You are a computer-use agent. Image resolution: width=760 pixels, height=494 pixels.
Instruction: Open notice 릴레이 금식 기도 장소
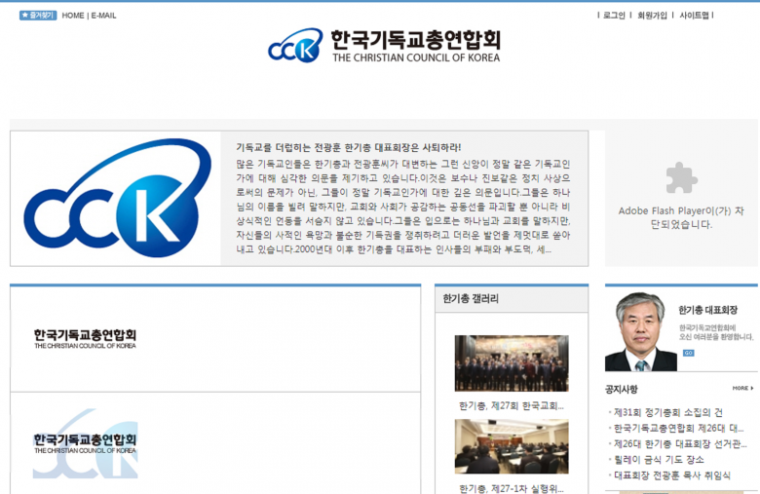coord(659,460)
